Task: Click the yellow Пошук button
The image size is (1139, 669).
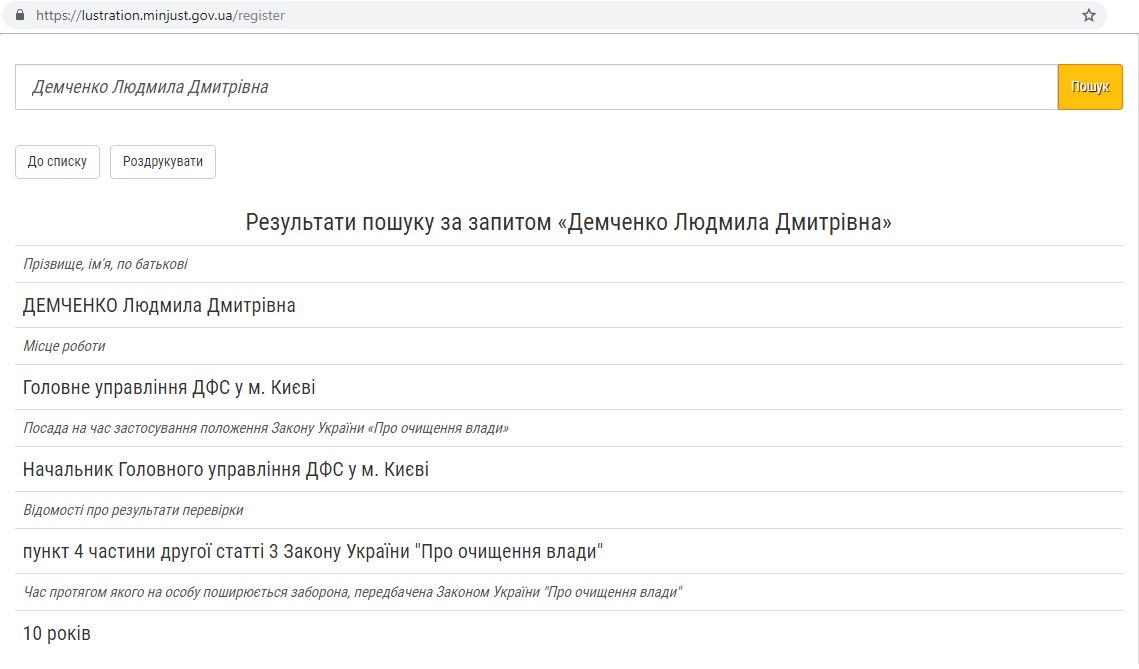Action: point(1090,87)
